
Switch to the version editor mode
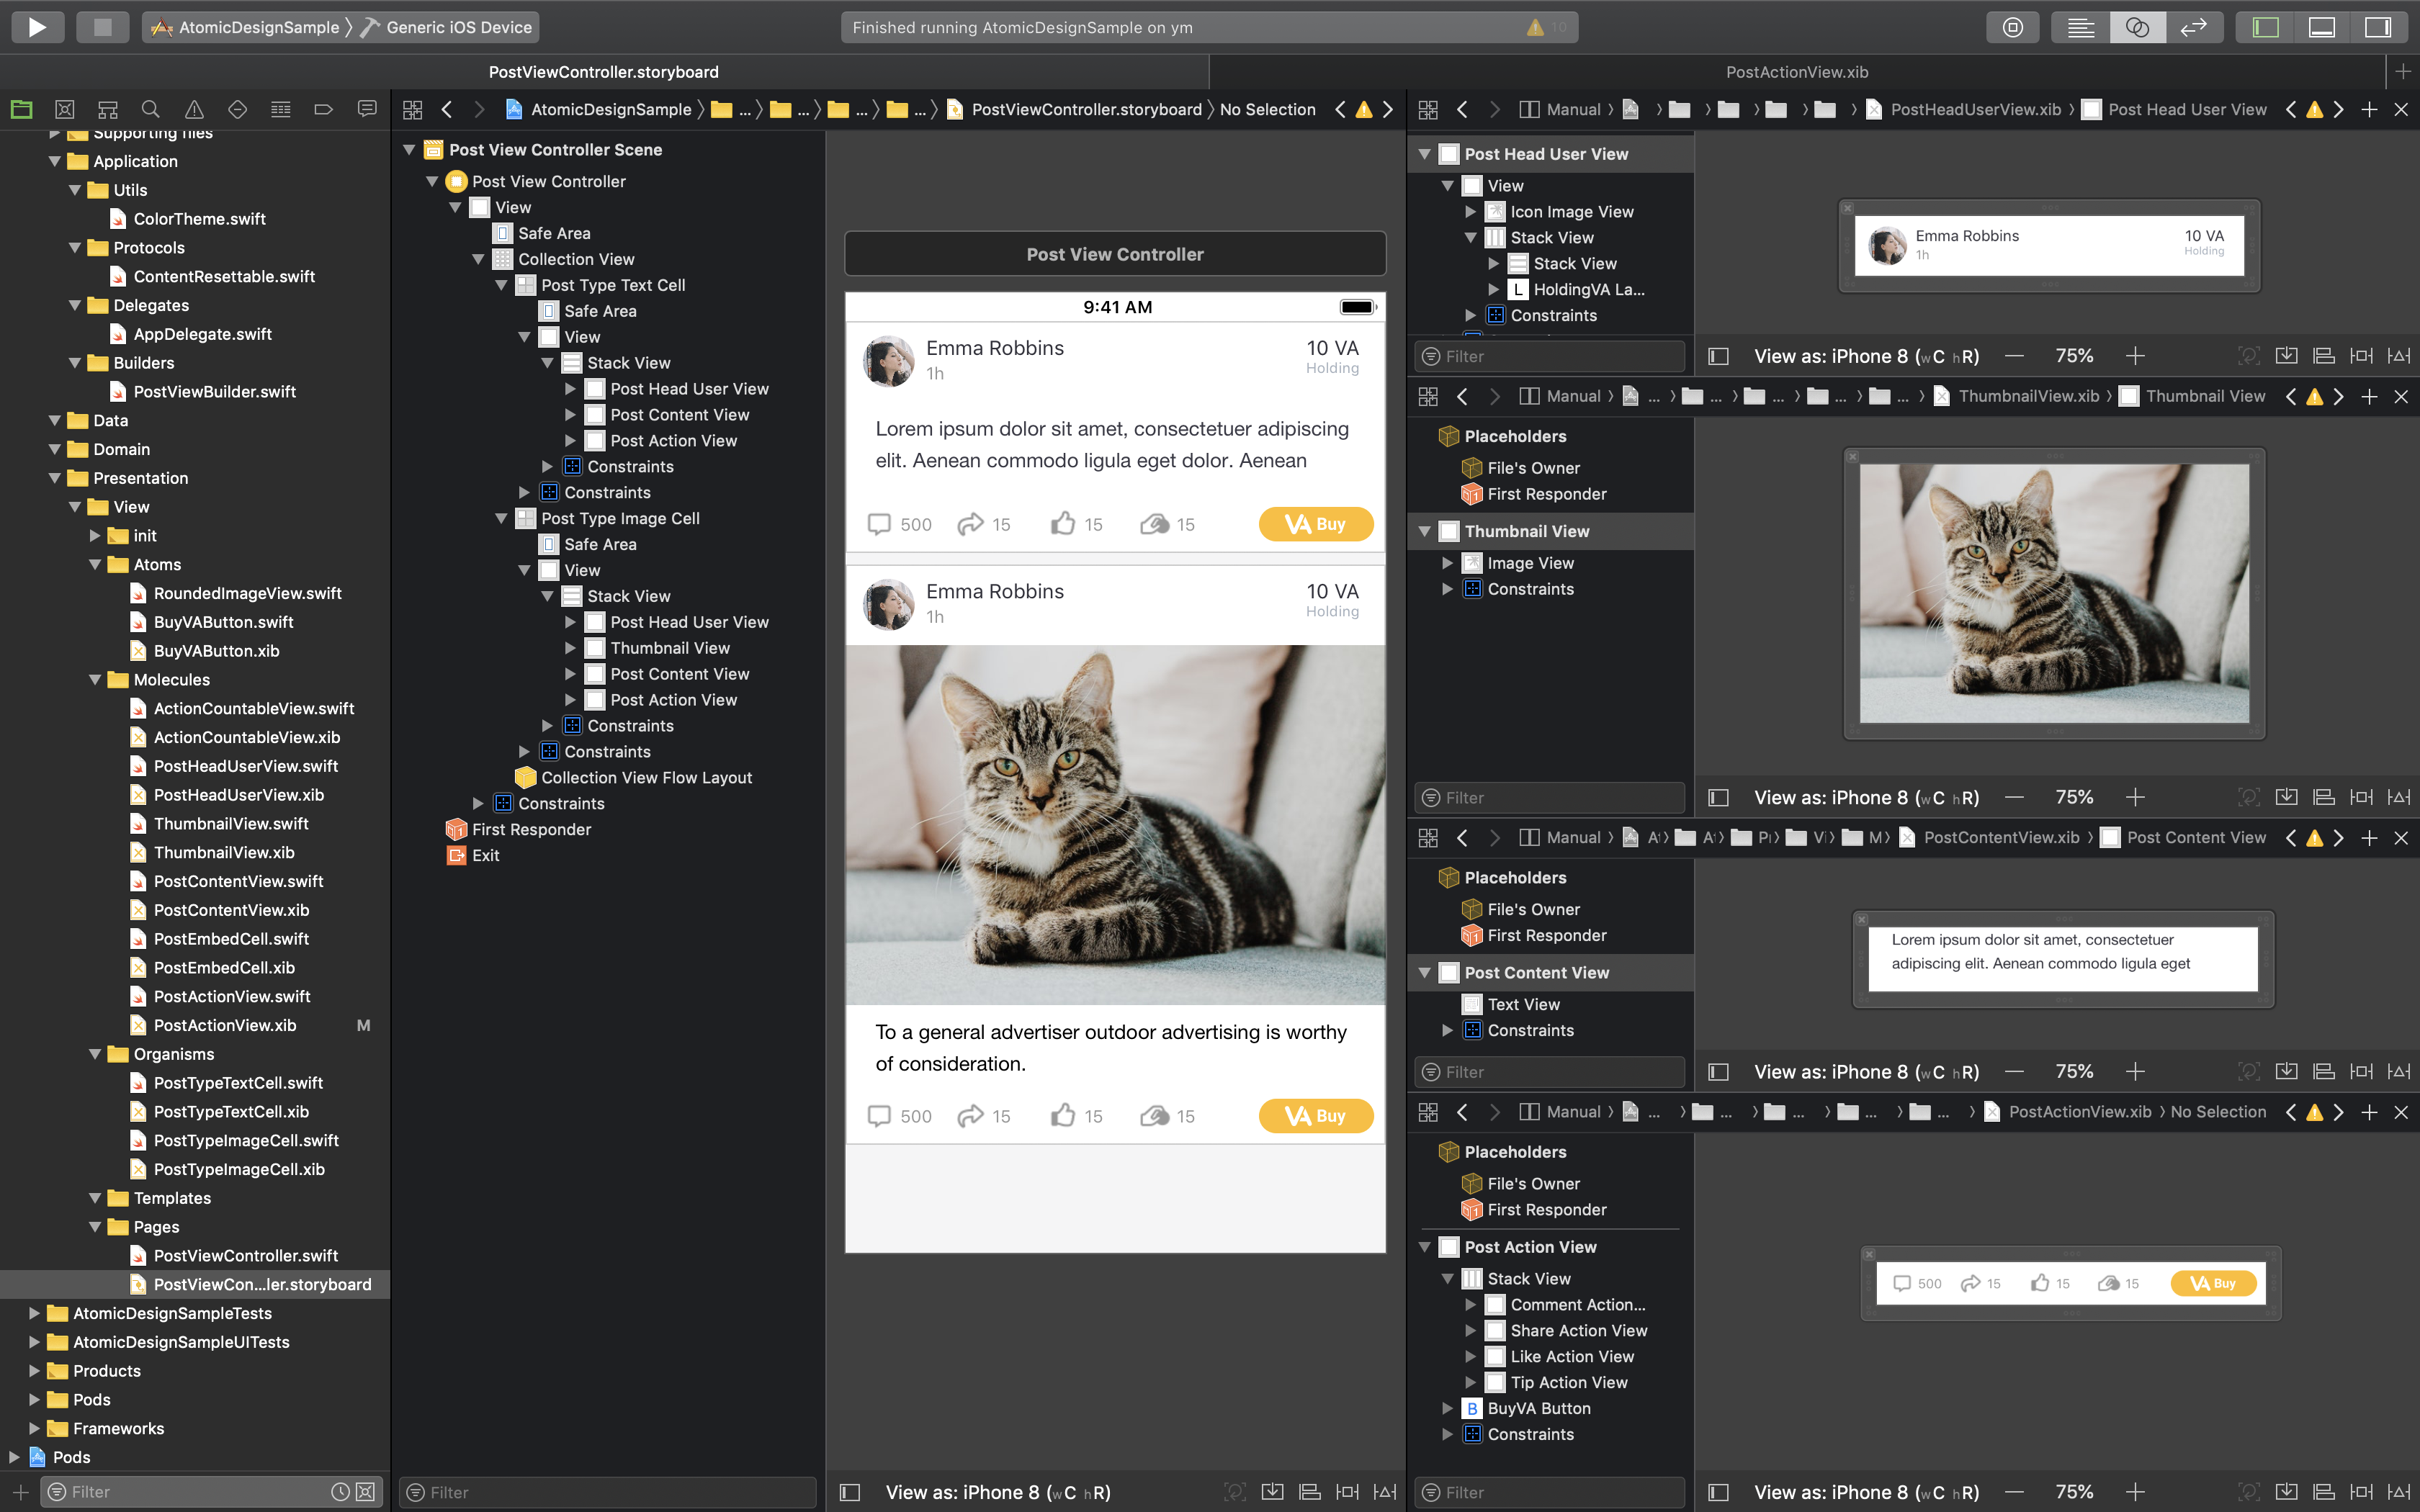2193,27
